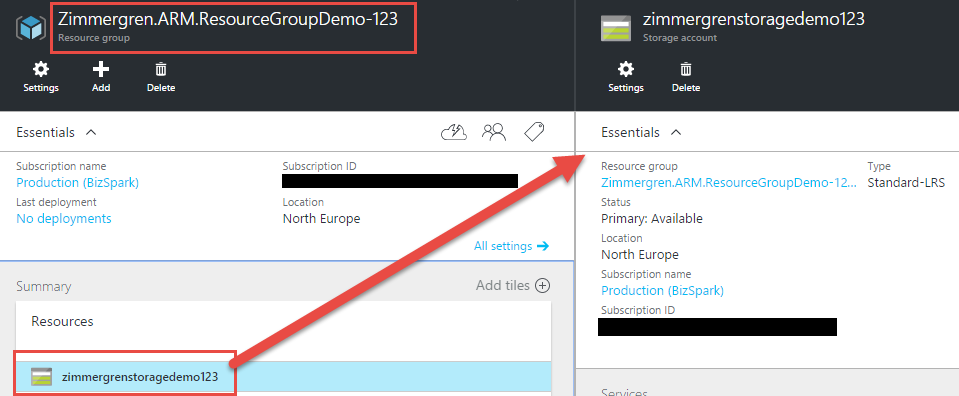
Task: Open the tags icon in Essentials
Action: click(535, 132)
